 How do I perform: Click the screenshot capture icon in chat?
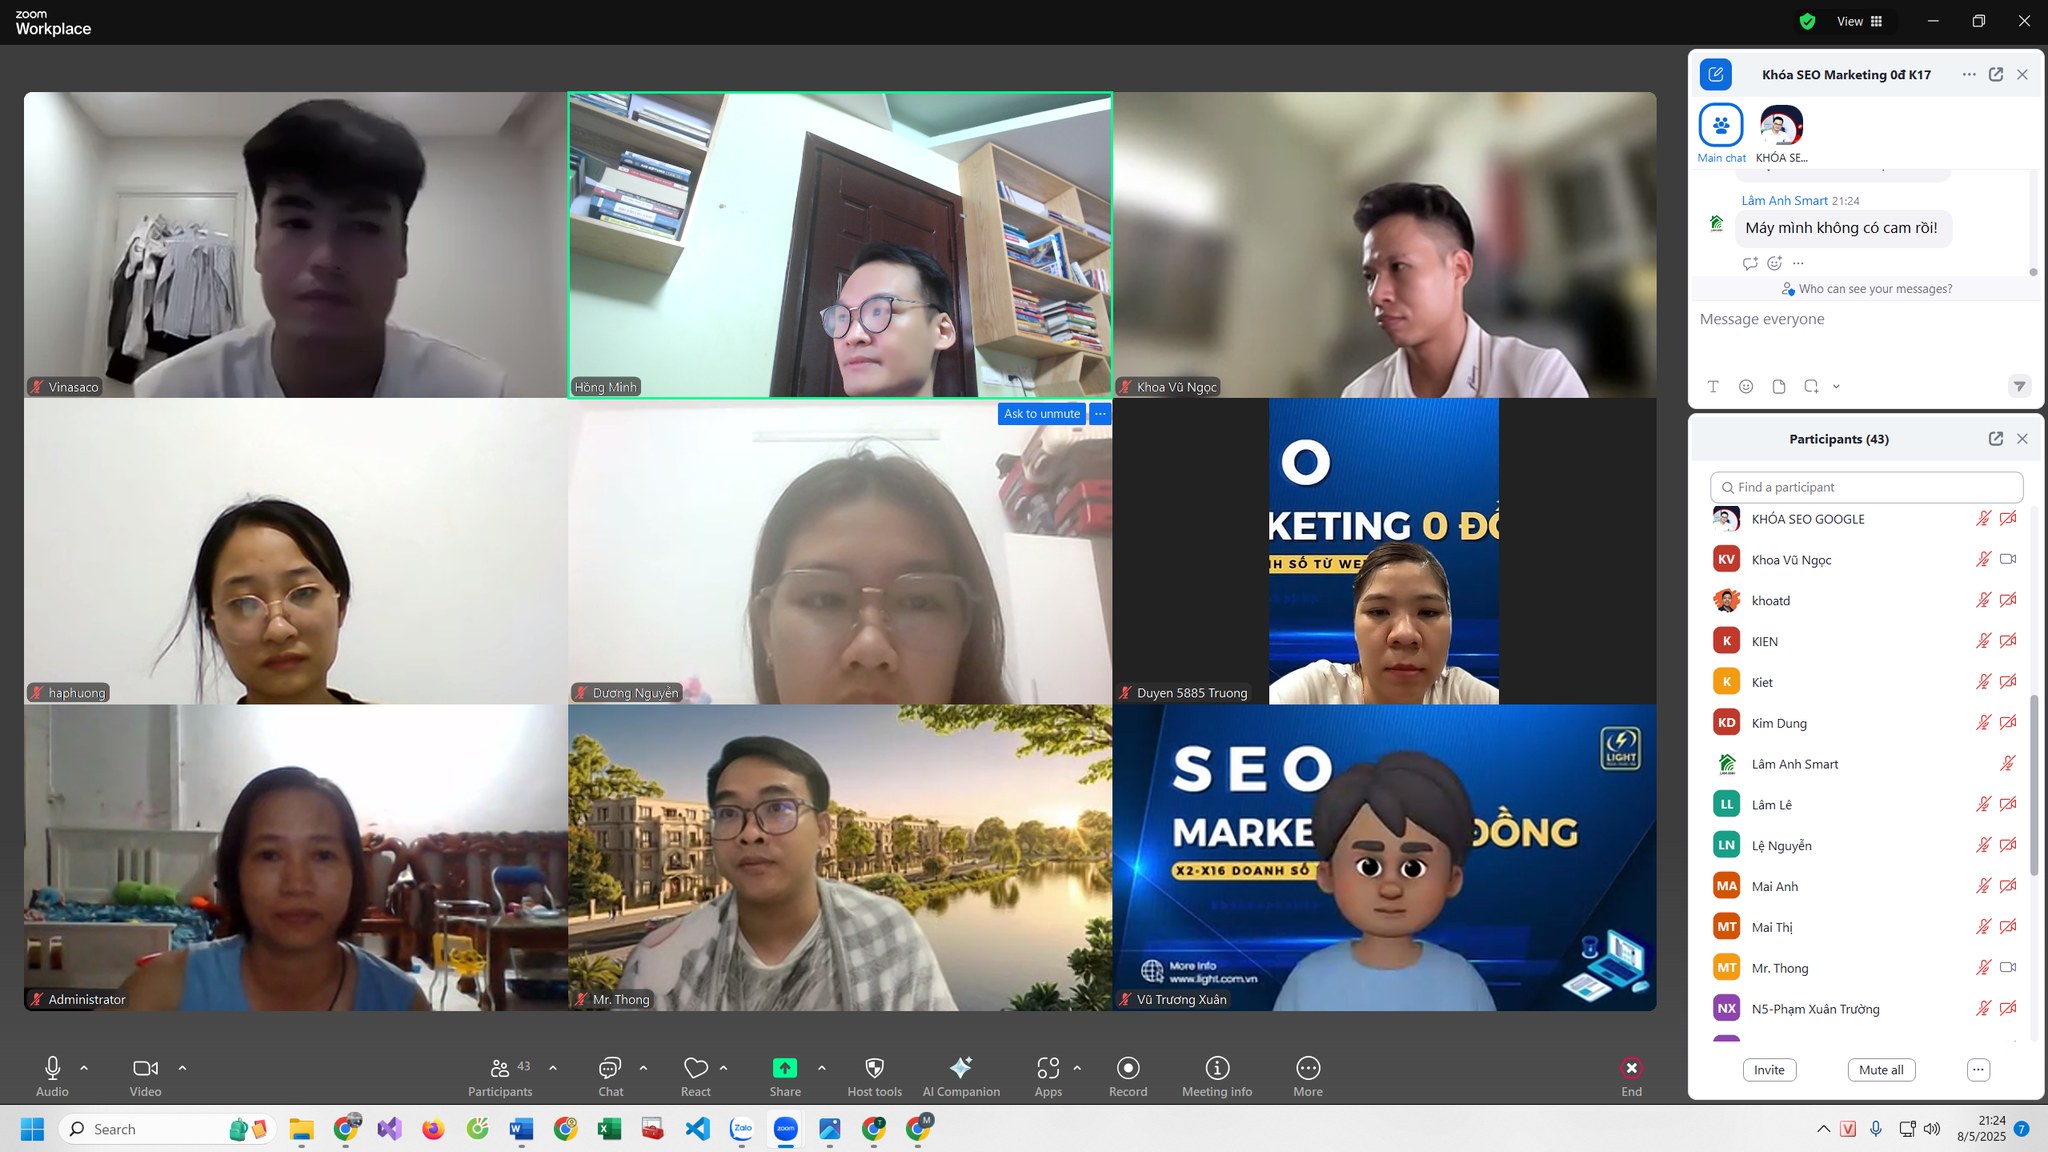[x=1811, y=386]
